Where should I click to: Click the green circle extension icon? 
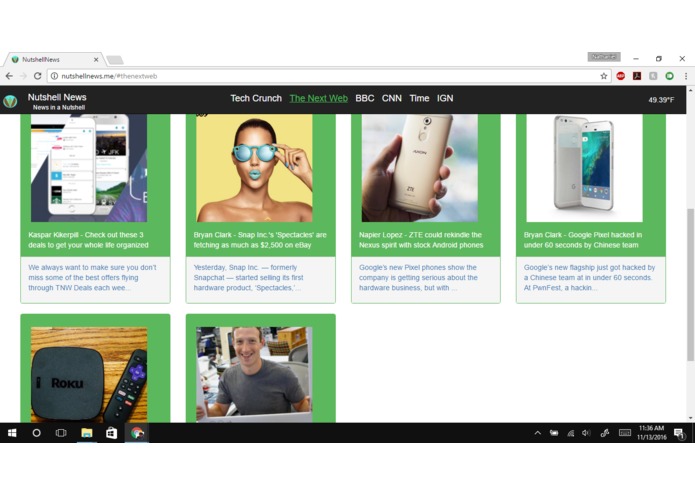coord(669,76)
